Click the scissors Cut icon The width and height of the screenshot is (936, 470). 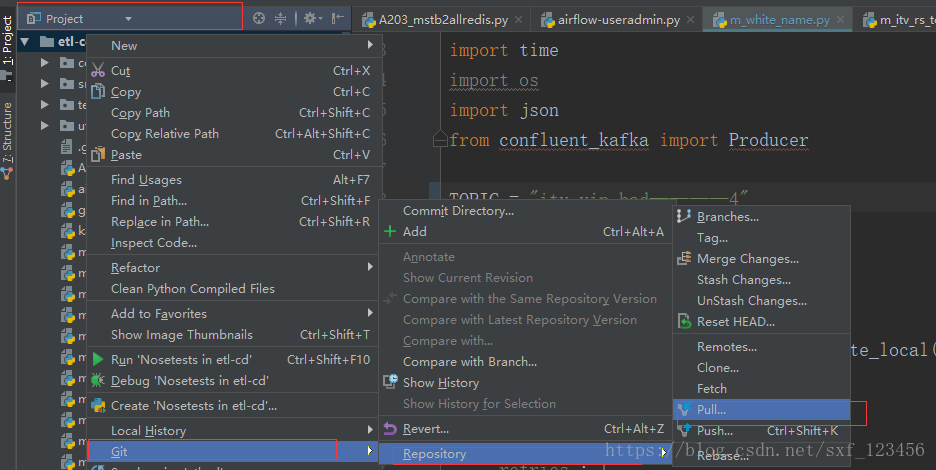[98, 70]
